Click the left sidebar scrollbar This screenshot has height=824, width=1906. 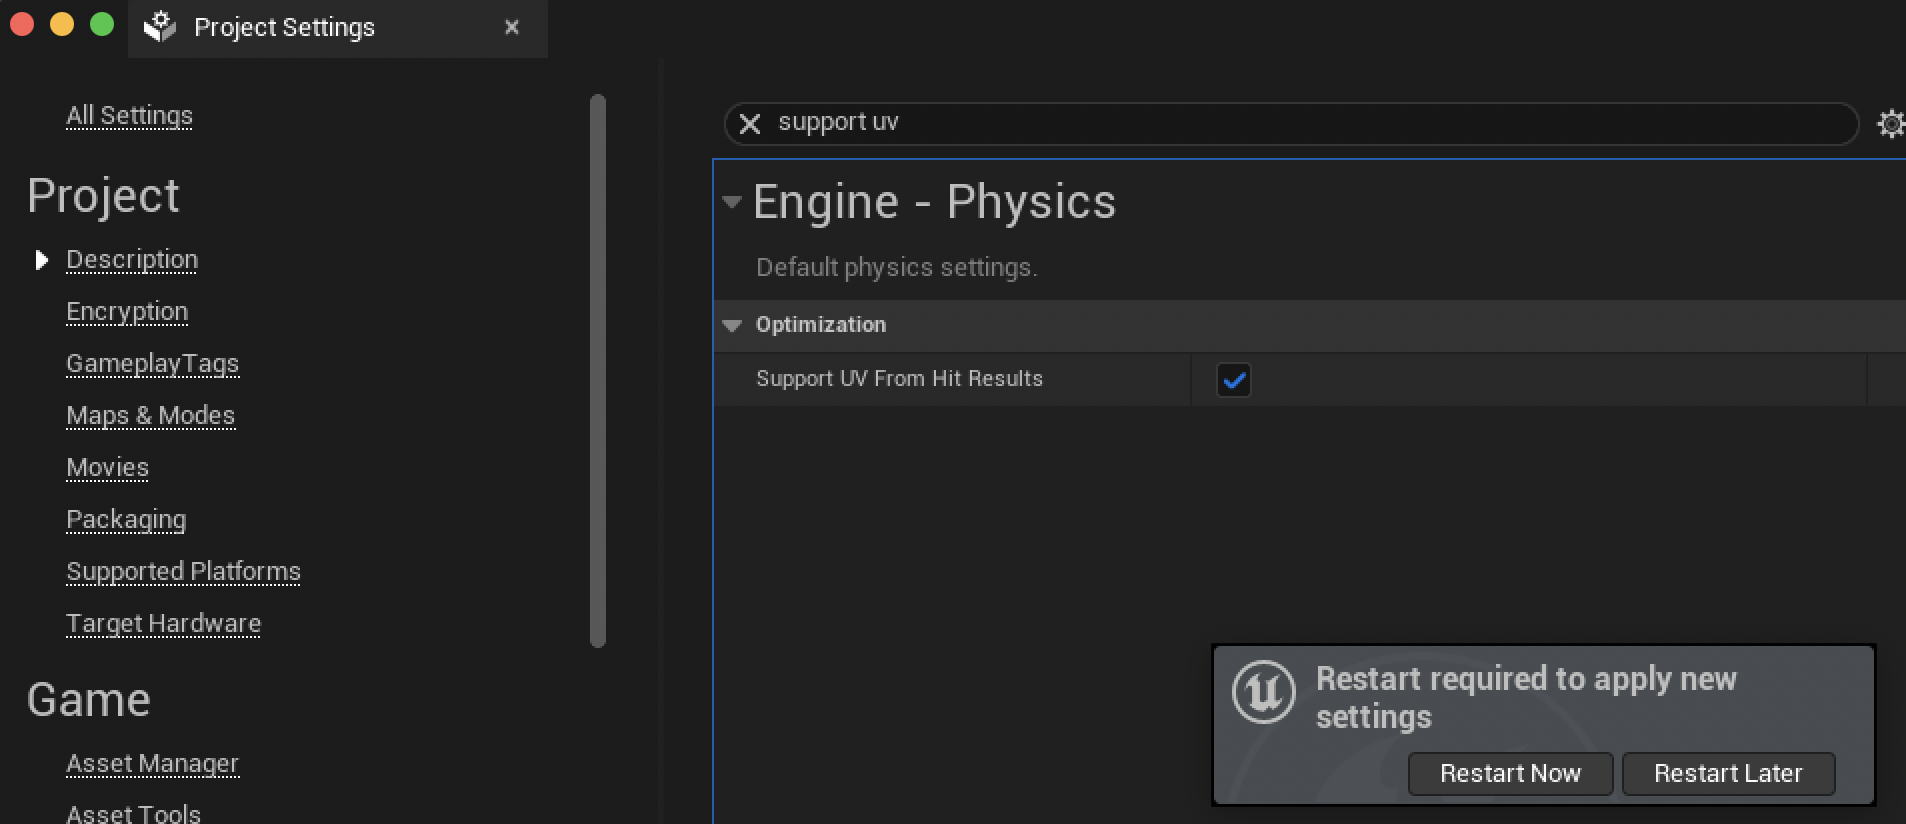click(598, 370)
